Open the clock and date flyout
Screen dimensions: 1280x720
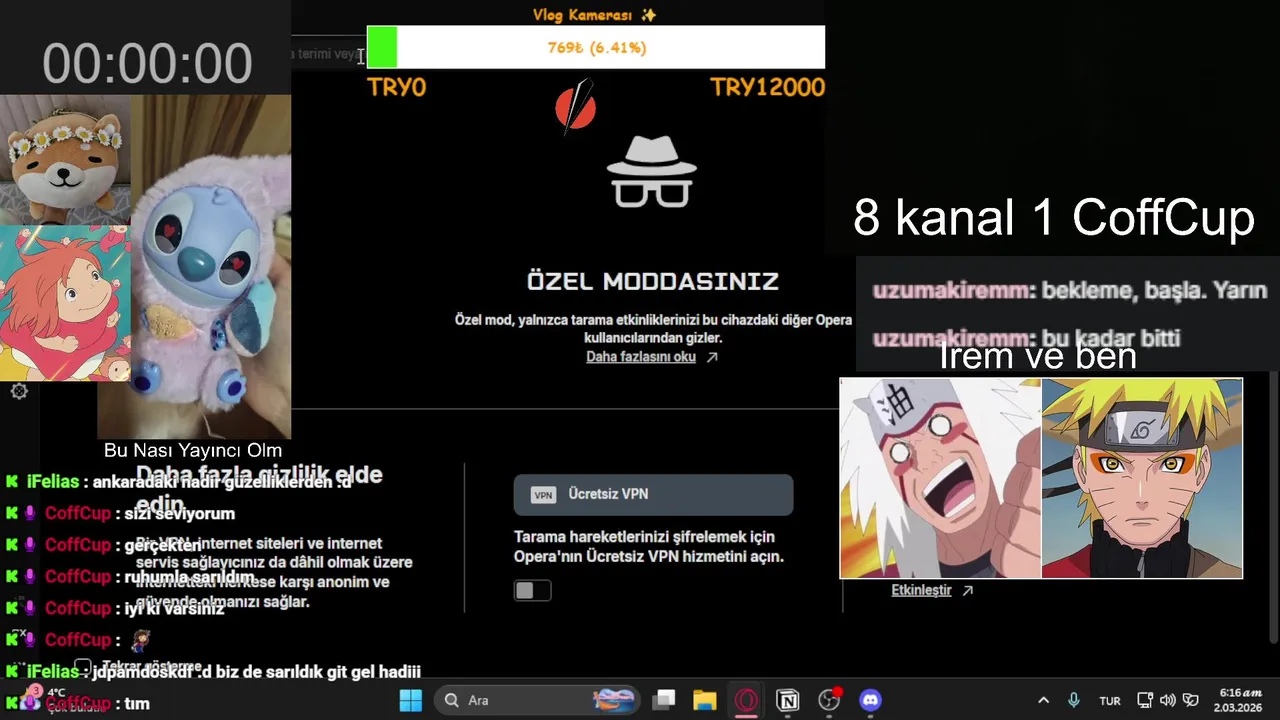(1239, 700)
